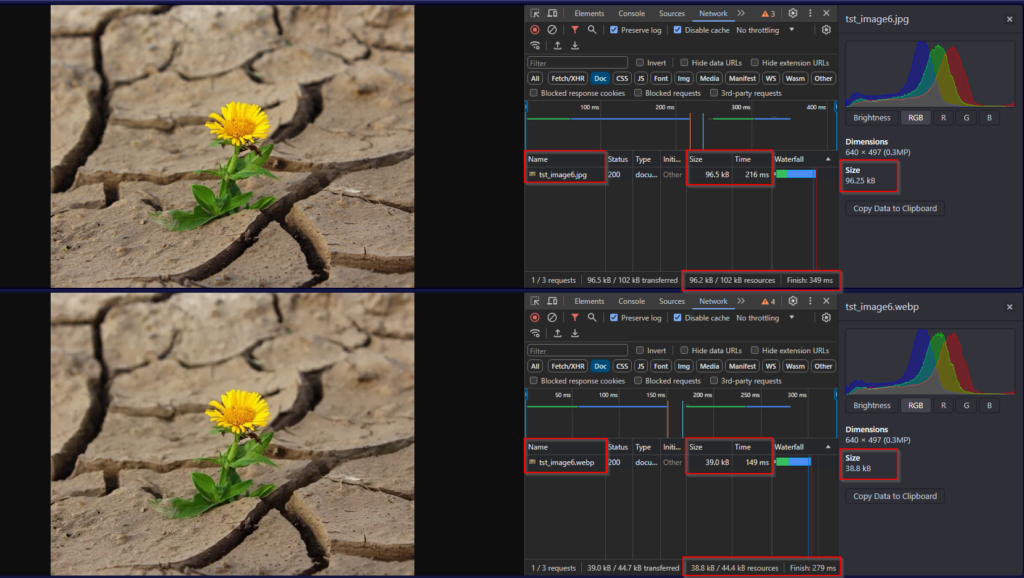Select Fetch/XHR type filter in webp DevTools
This screenshot has height=578, width=1024.
point(568,366)
